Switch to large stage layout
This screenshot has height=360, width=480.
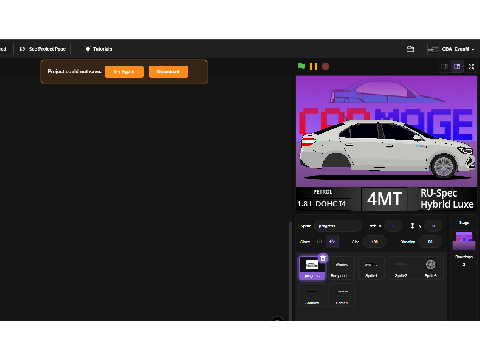click(x=457, y=67)
